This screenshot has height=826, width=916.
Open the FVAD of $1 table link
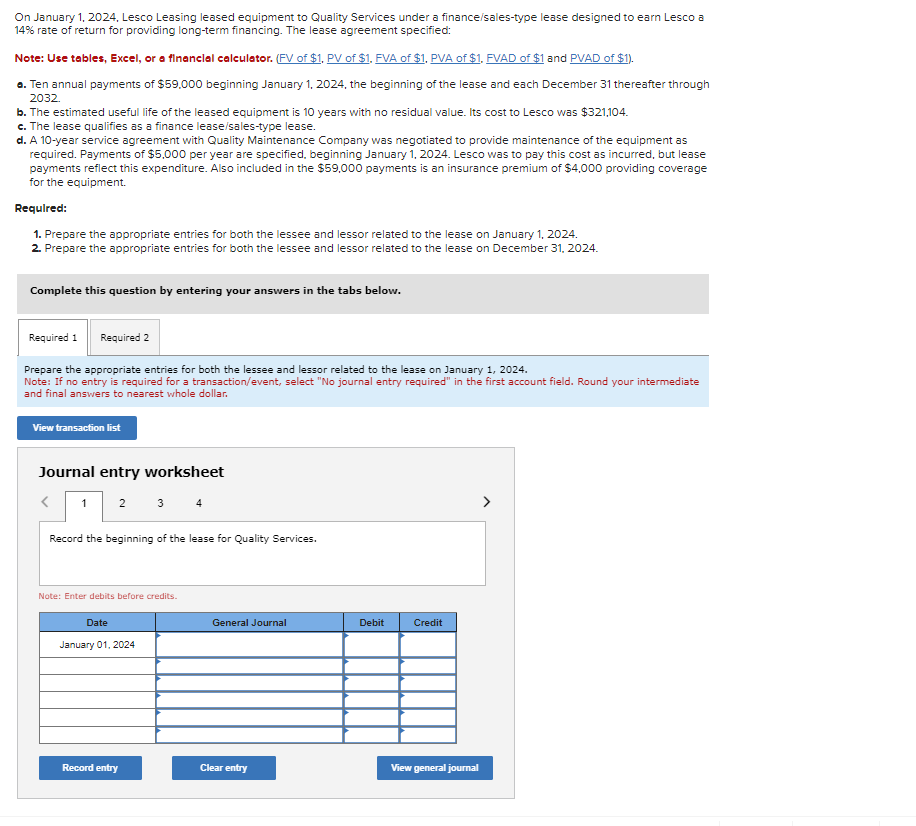[x=515, y=58]
